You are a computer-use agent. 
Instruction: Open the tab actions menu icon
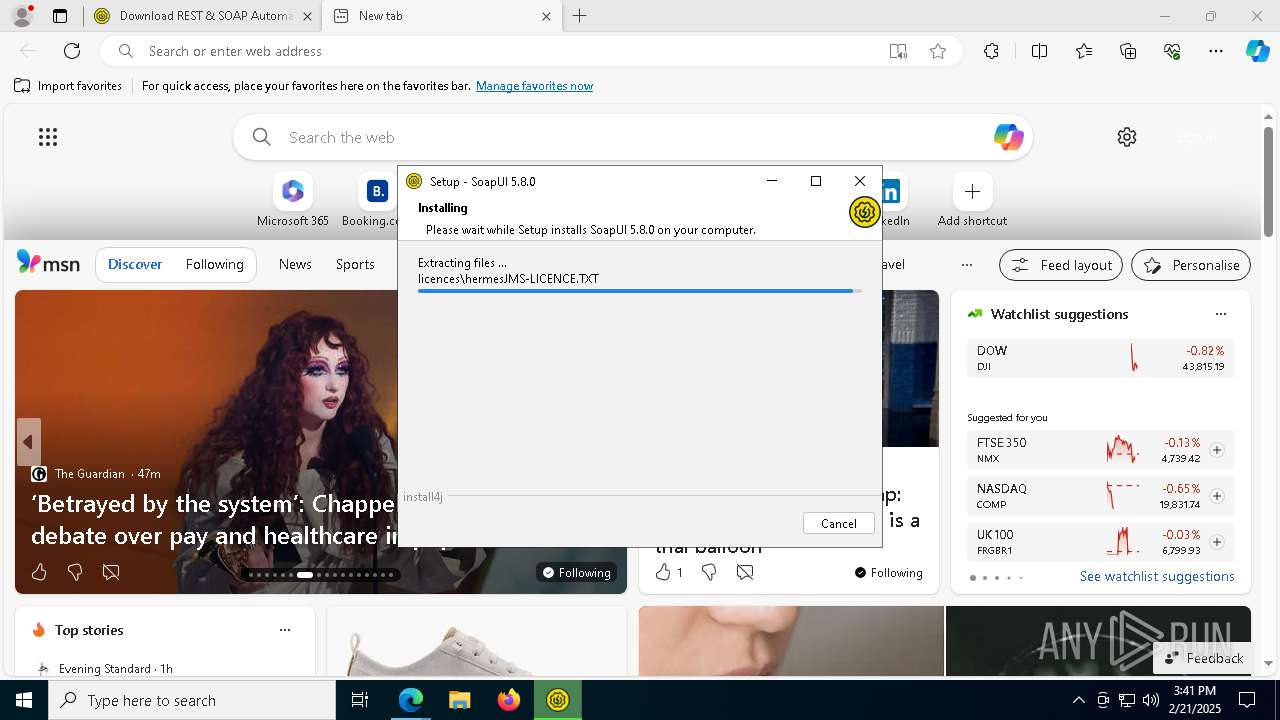(60, 16)
